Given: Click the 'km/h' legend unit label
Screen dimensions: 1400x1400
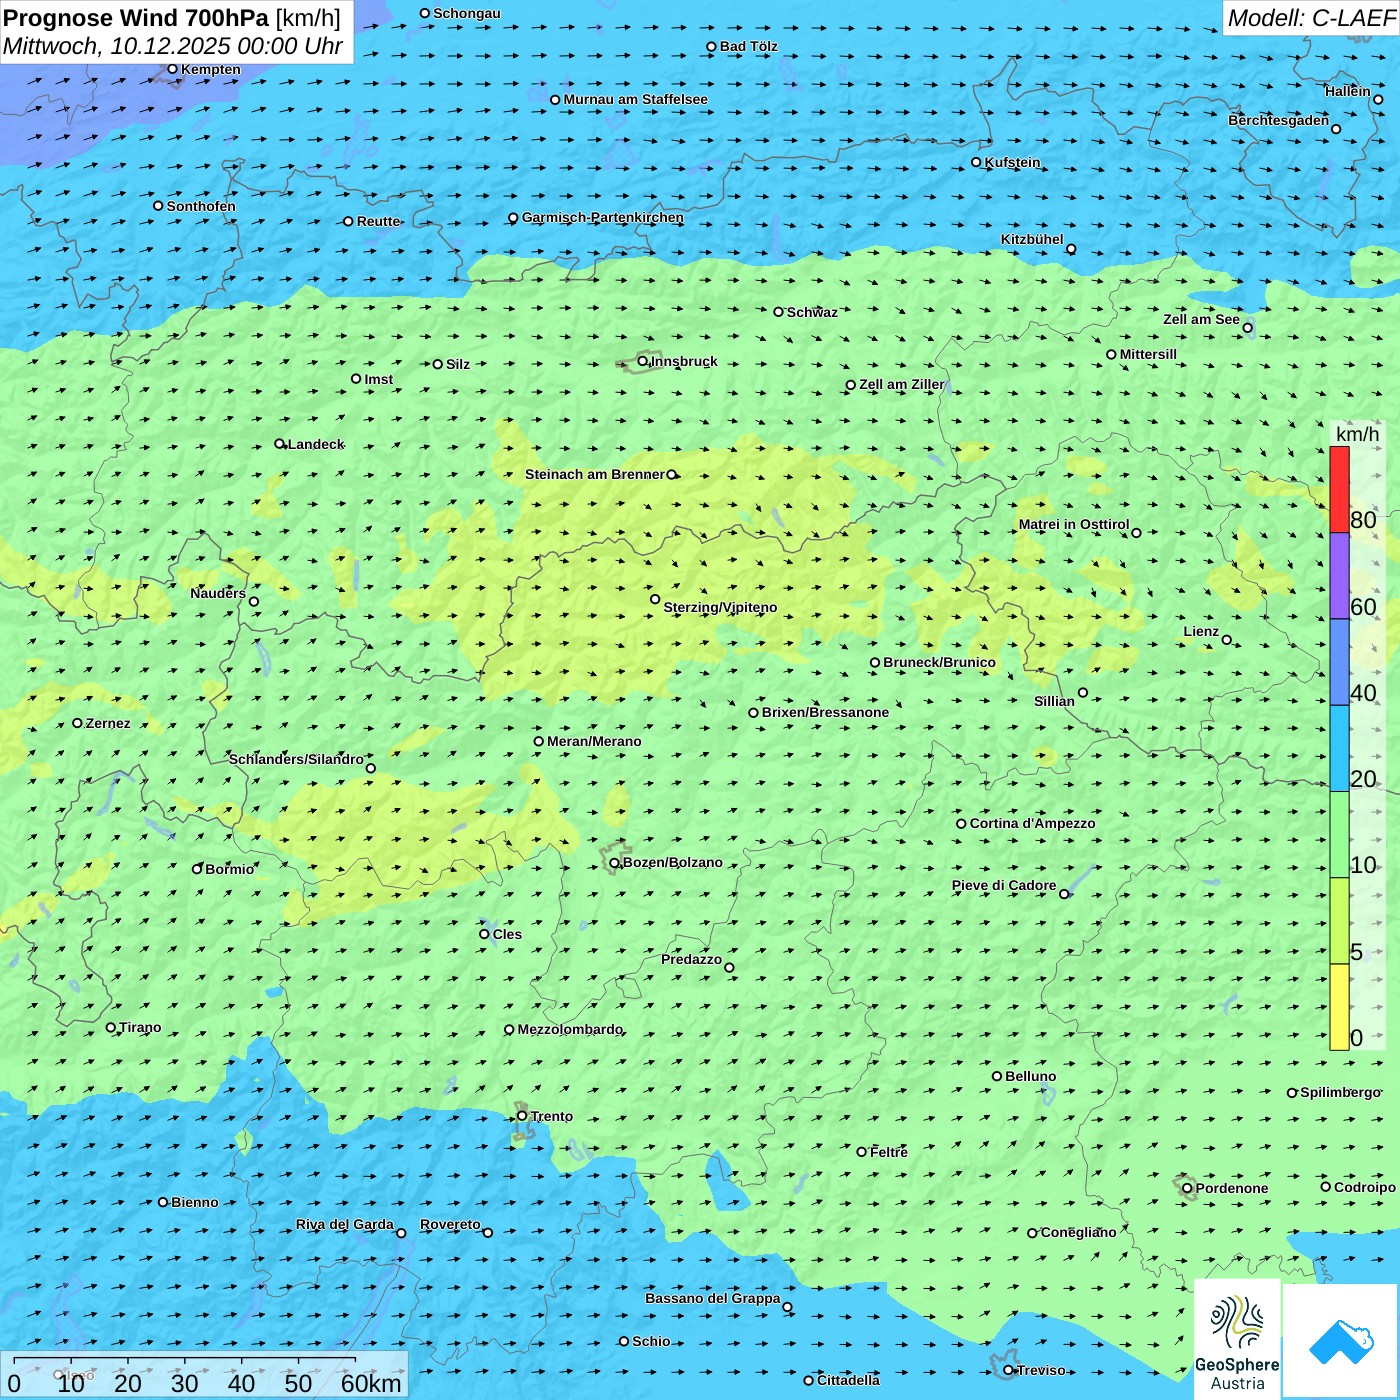Looking at the screenshot, I should (x=1357, y=434).
